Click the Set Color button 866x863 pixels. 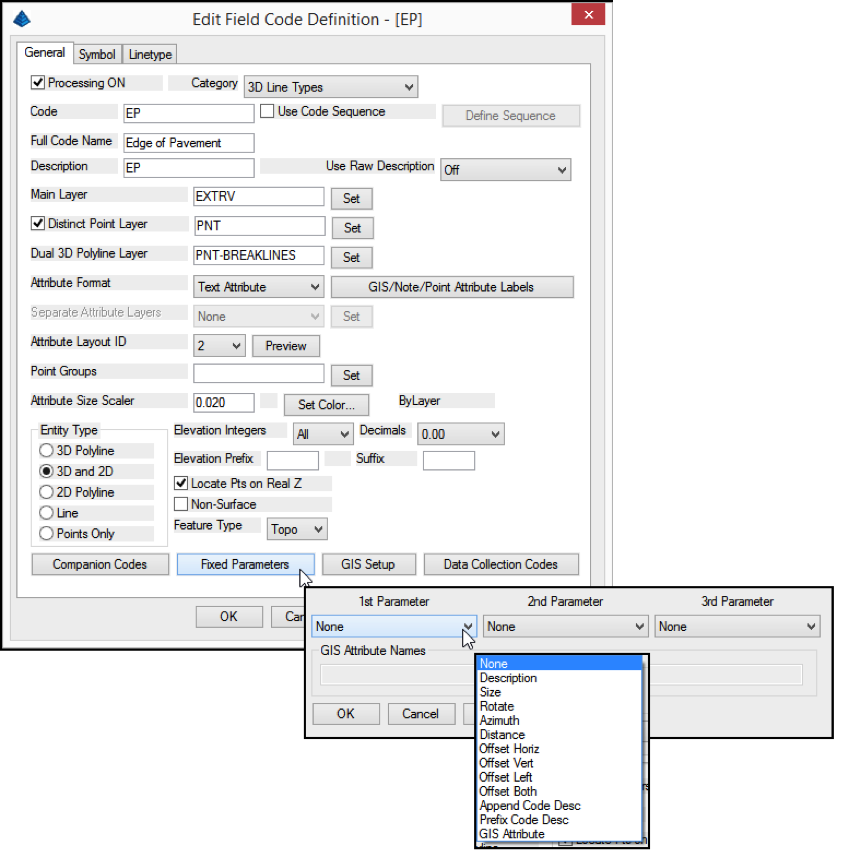(326, 405)
